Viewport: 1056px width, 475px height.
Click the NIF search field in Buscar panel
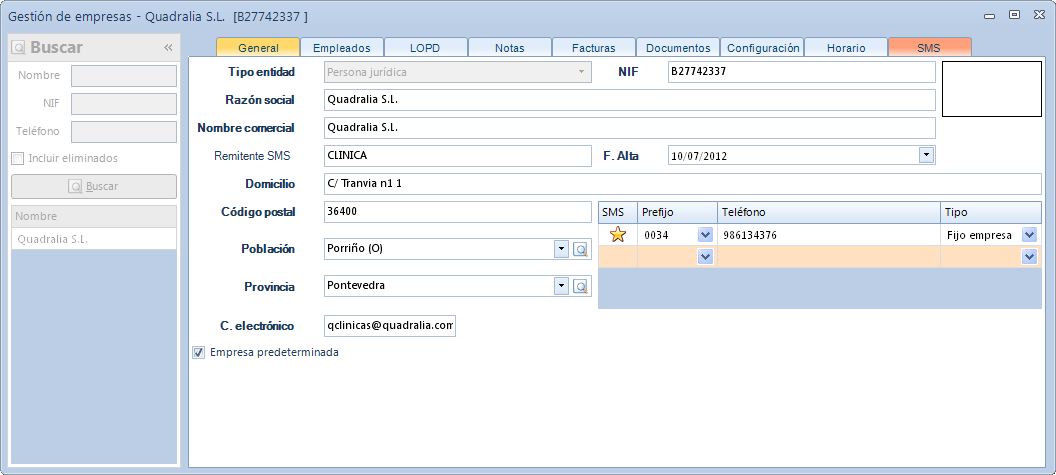point(124,104)
